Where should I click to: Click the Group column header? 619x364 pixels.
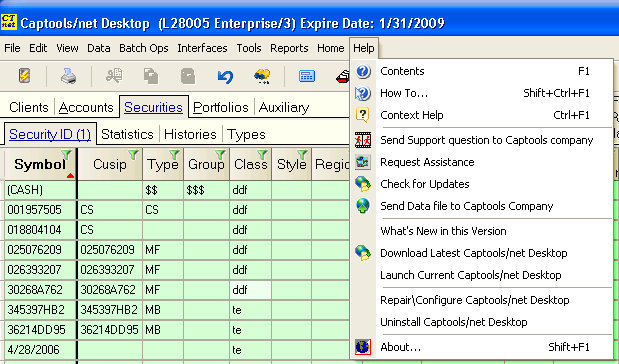point(206,164)
